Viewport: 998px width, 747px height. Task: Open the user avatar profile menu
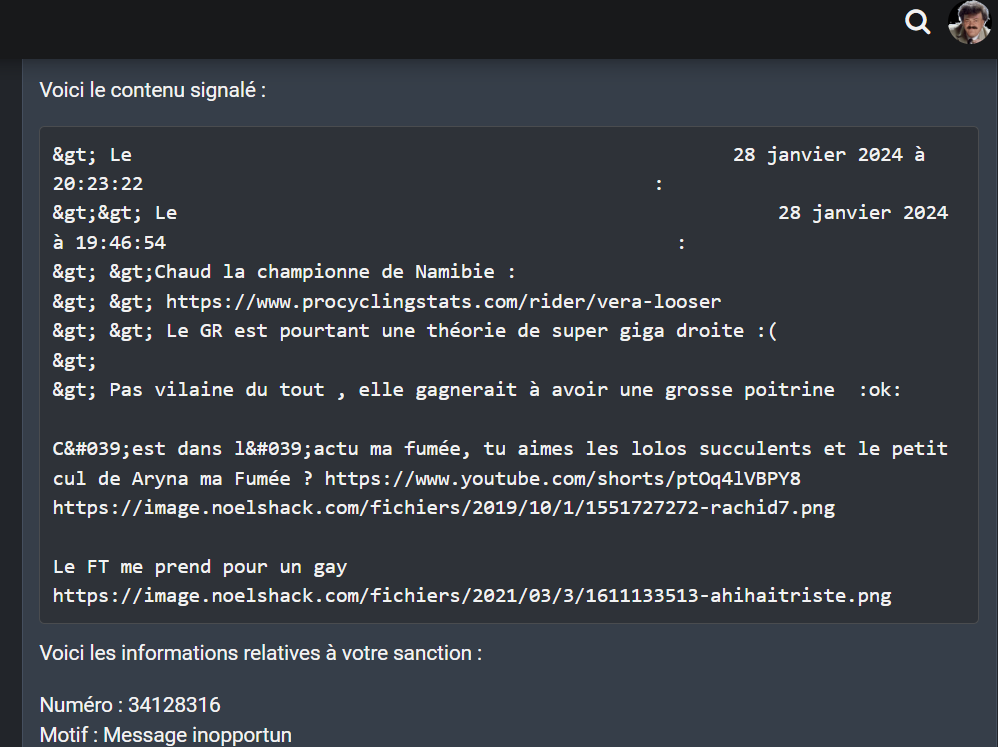point(968,22)
